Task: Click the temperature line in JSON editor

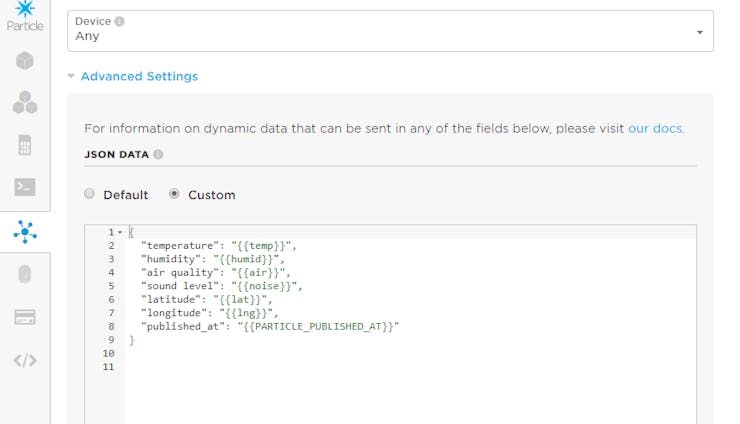Action: (220, 245)
